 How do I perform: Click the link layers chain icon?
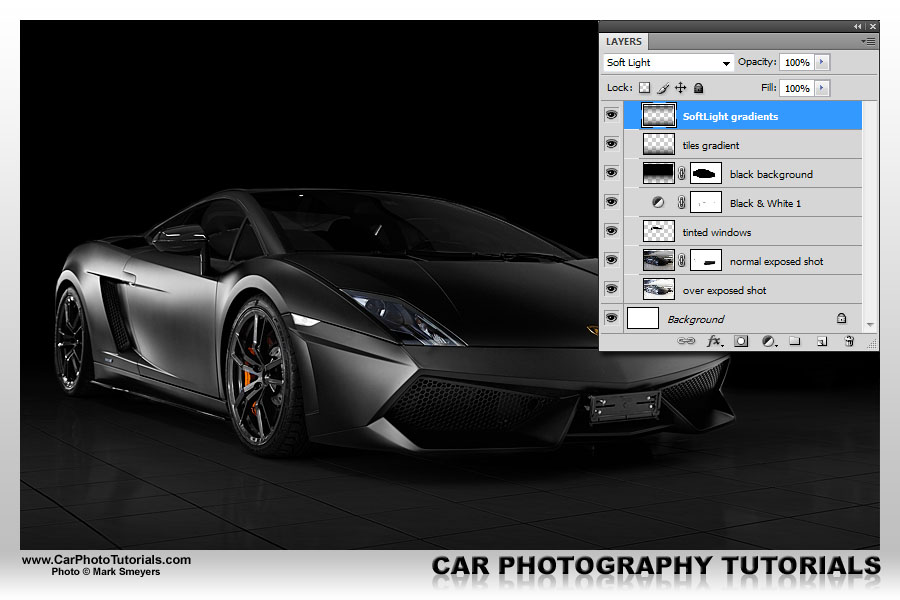click(x=686, y=341)
